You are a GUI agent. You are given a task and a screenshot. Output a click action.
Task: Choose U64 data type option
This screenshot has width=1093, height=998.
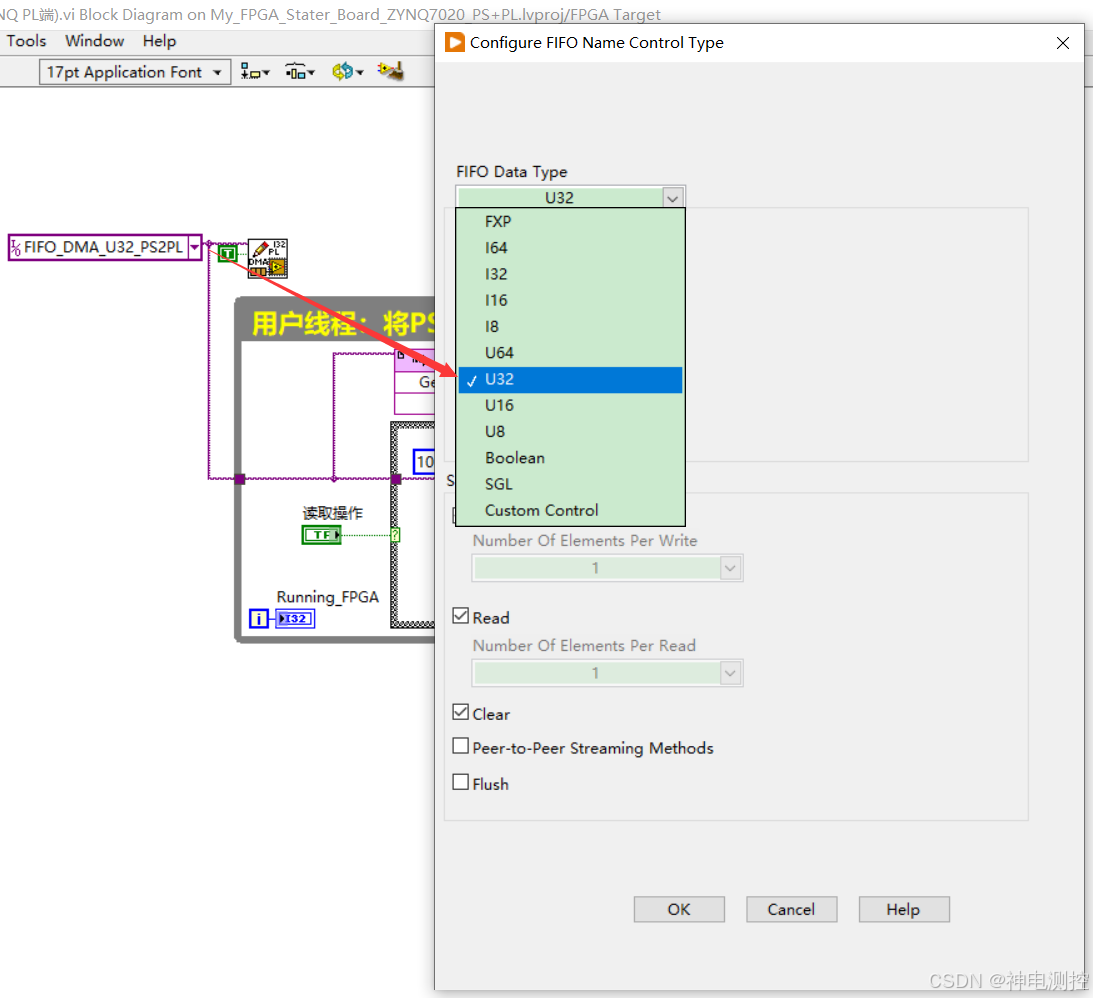point(570,353)
